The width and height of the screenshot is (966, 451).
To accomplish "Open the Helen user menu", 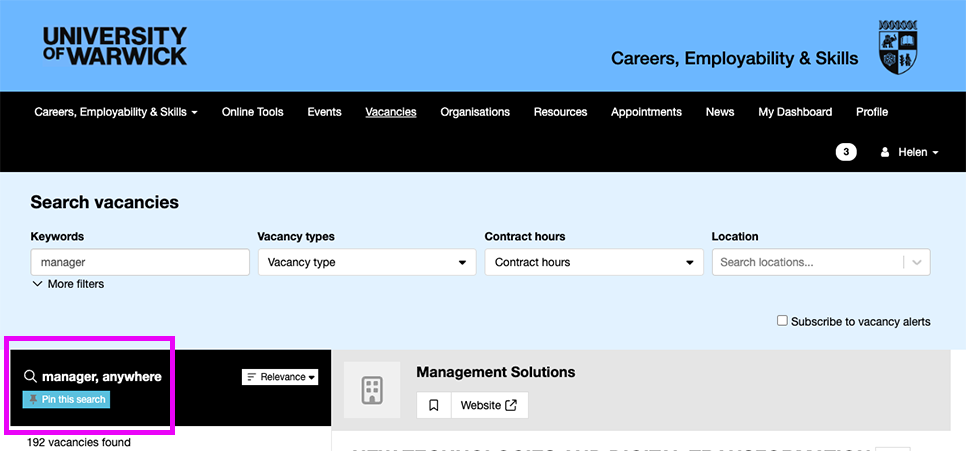I will (909, 152).
